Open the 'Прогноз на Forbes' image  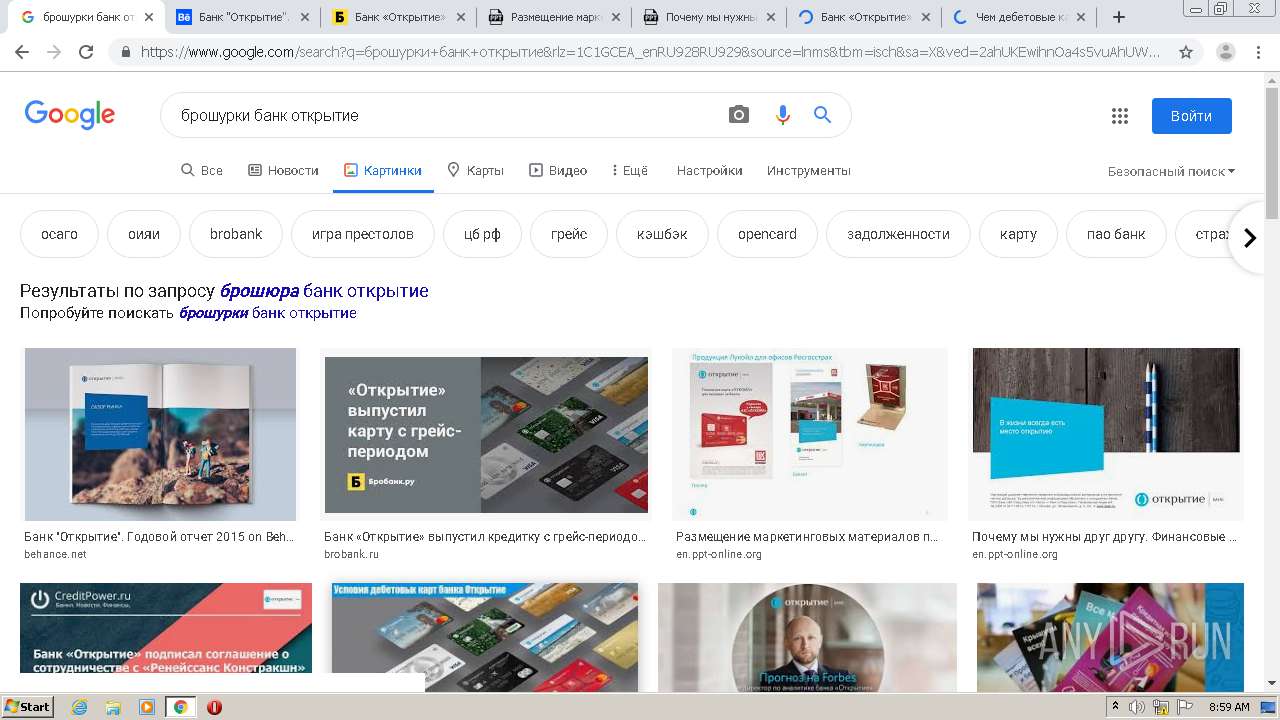coord(808,637)
